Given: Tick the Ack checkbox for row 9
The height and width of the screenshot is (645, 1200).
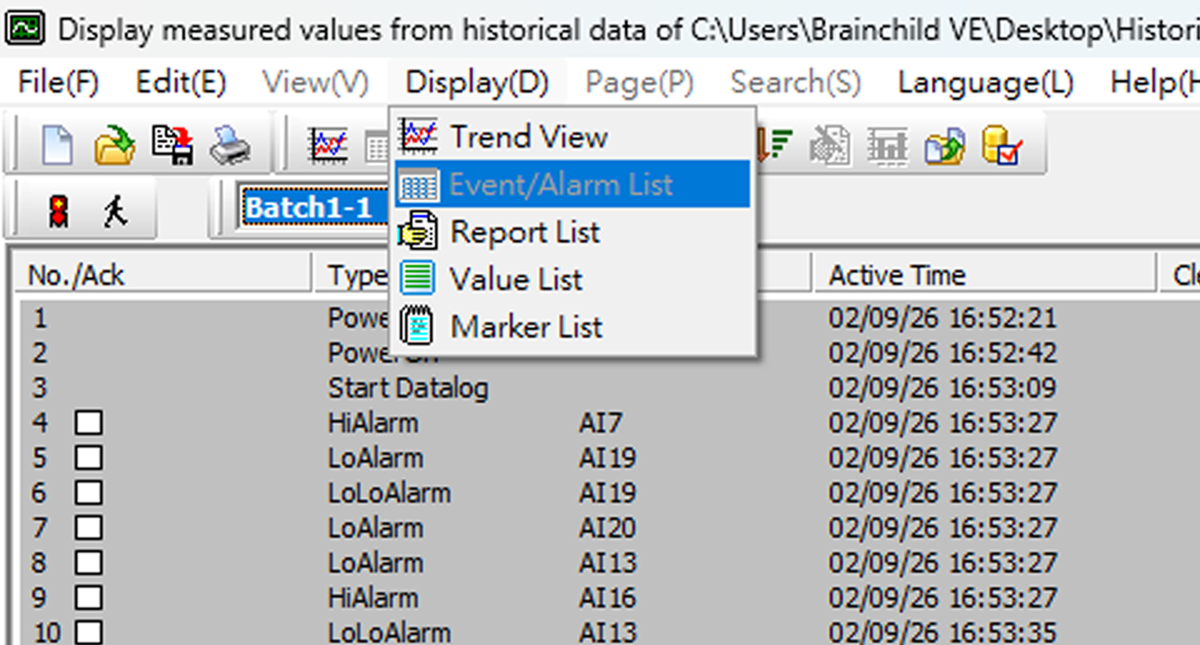Looking at the screenshot, I should pyautogui.click(x=89, y=598).
